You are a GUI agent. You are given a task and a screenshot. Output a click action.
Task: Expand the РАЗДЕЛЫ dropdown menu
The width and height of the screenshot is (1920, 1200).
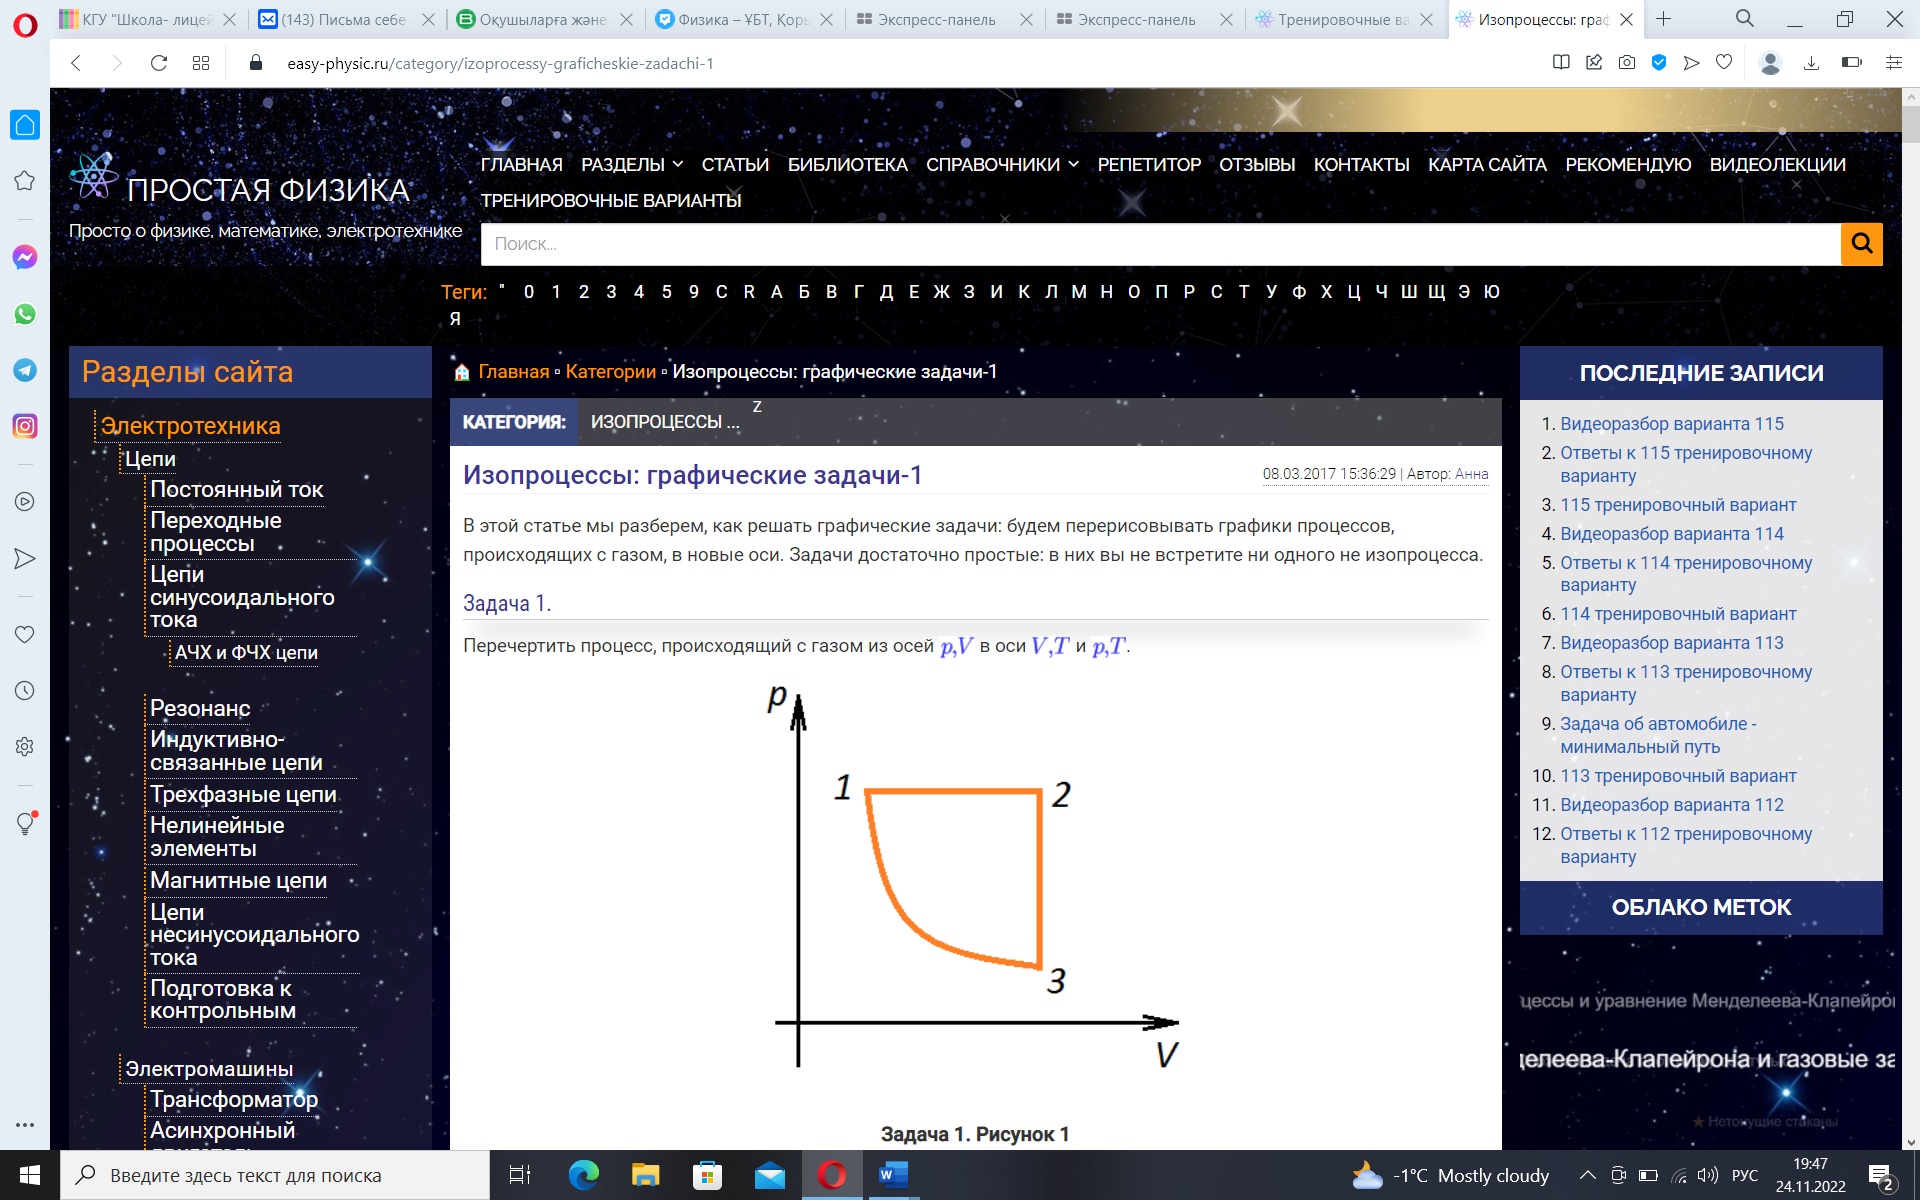(x=632, y=165)
